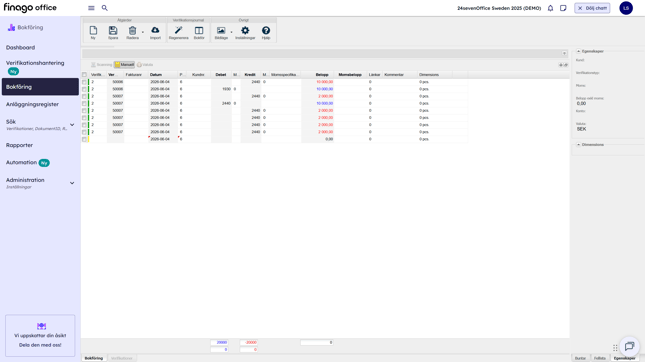Click the Bokföring module icon in sidebar
The image size is (645, 362).
click(11, 28)
